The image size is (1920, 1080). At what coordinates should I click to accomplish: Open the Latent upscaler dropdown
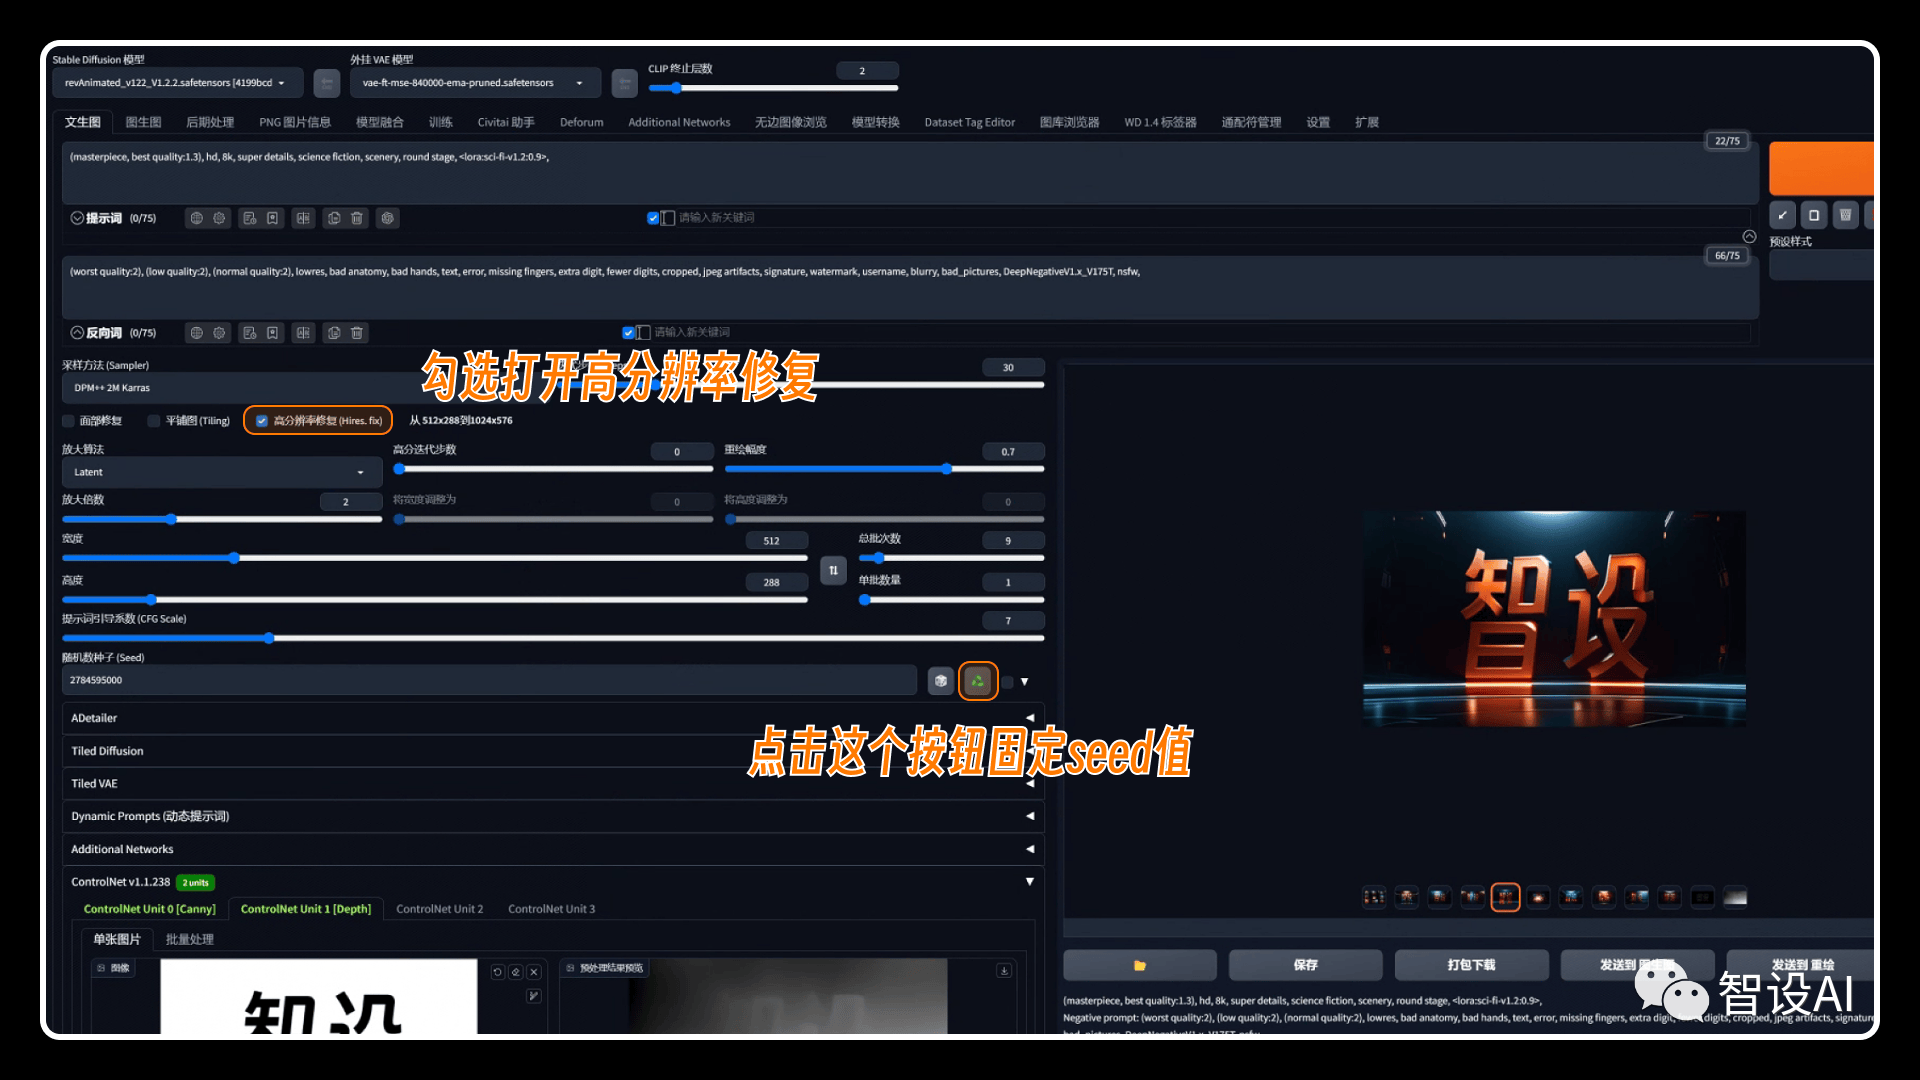(x=222, y=472)
